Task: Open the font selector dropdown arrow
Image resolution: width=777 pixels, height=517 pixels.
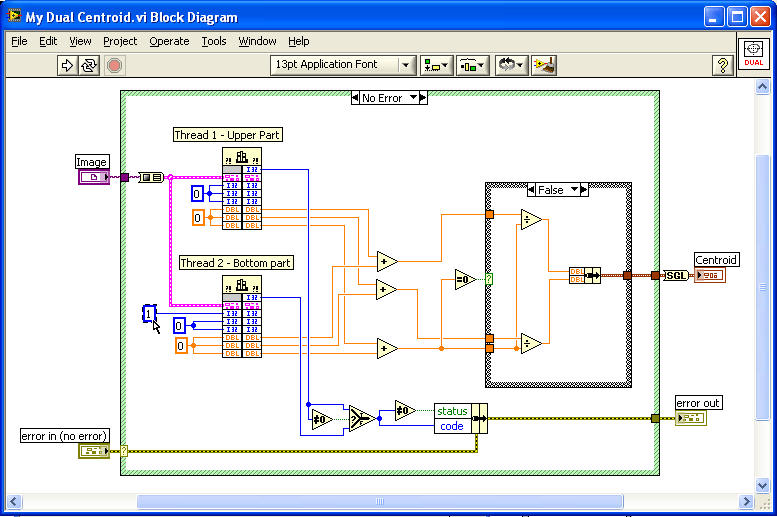Action: pos(406,65)
